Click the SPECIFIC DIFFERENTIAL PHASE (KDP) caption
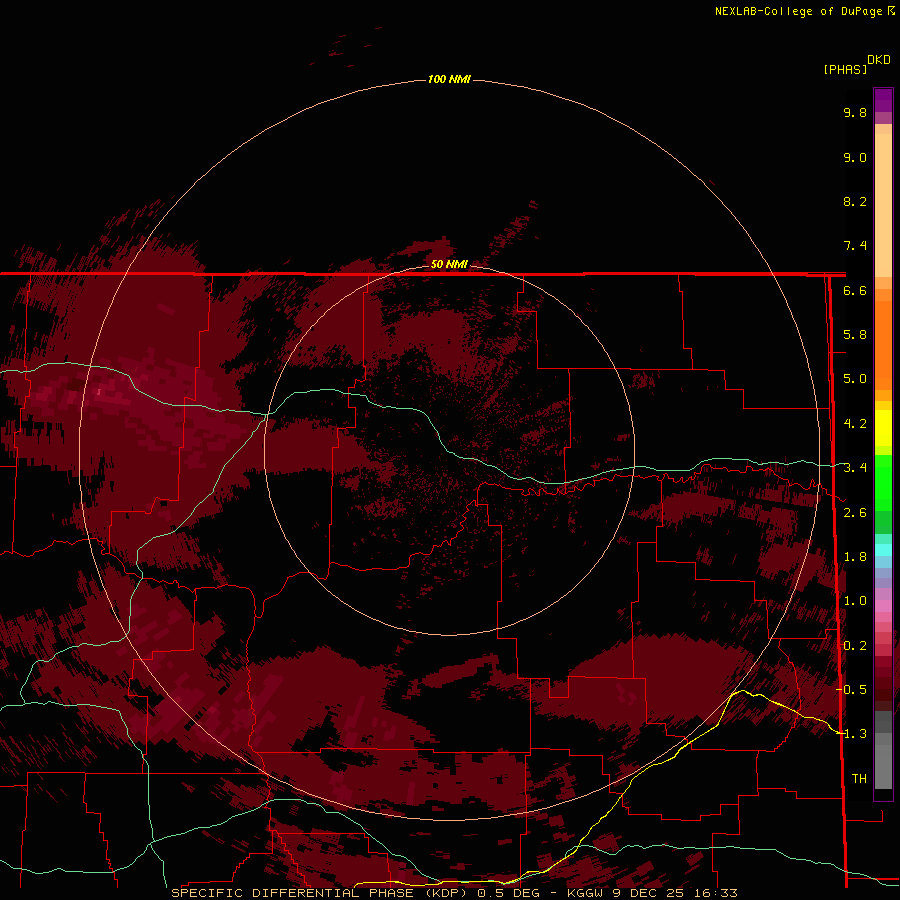This screenshot has width=900, height=900. tap(321, 893)
